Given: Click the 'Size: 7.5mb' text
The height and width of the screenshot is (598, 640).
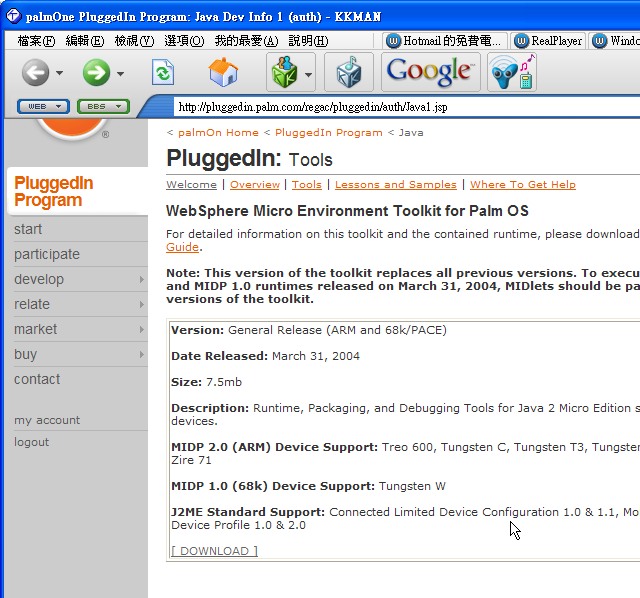Looking at the screenshot, I should pyautogui.click(x=207, y=382).
